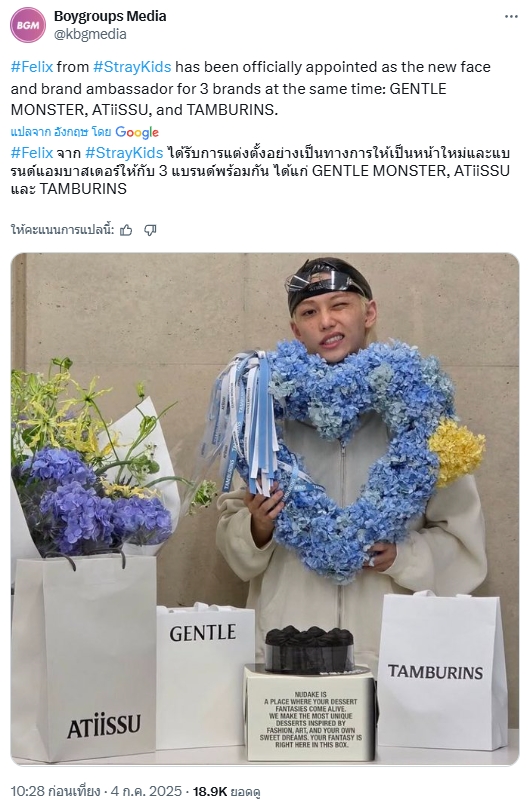Click the Thai translated text mentioning TAMBURINS

[x=260, y=171]
